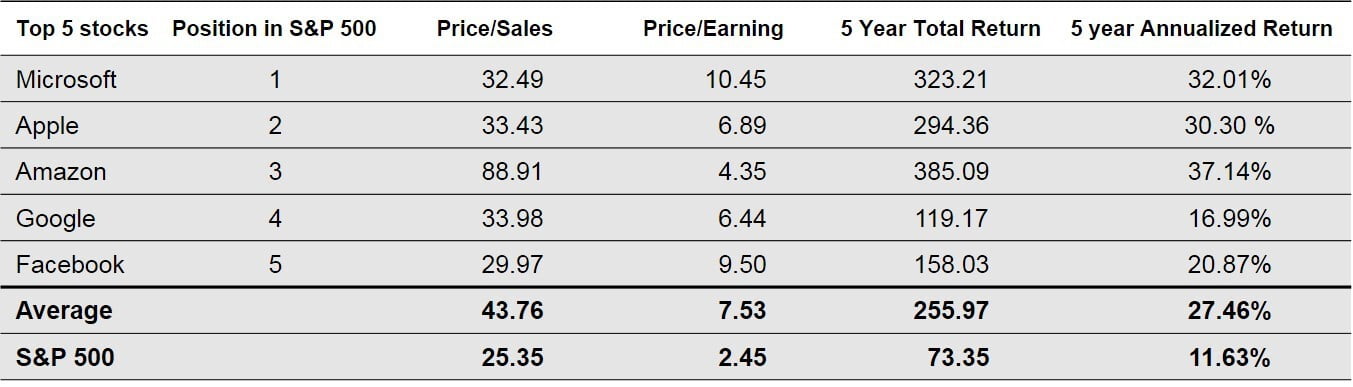Viewport: 1353px width, 387px height.
Task: Select the S&P 500 row label
Action: click(65, 357)
